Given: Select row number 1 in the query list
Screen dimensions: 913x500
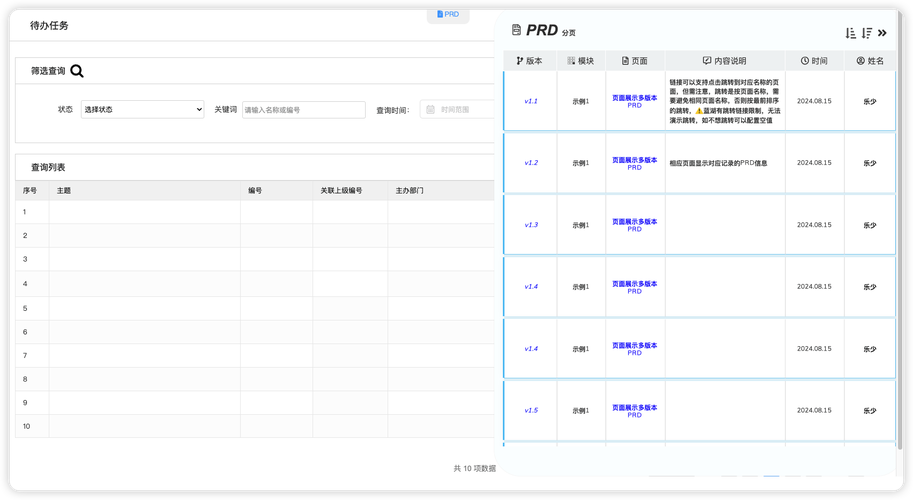Looking at the screenshot, I should pos(255,212).
